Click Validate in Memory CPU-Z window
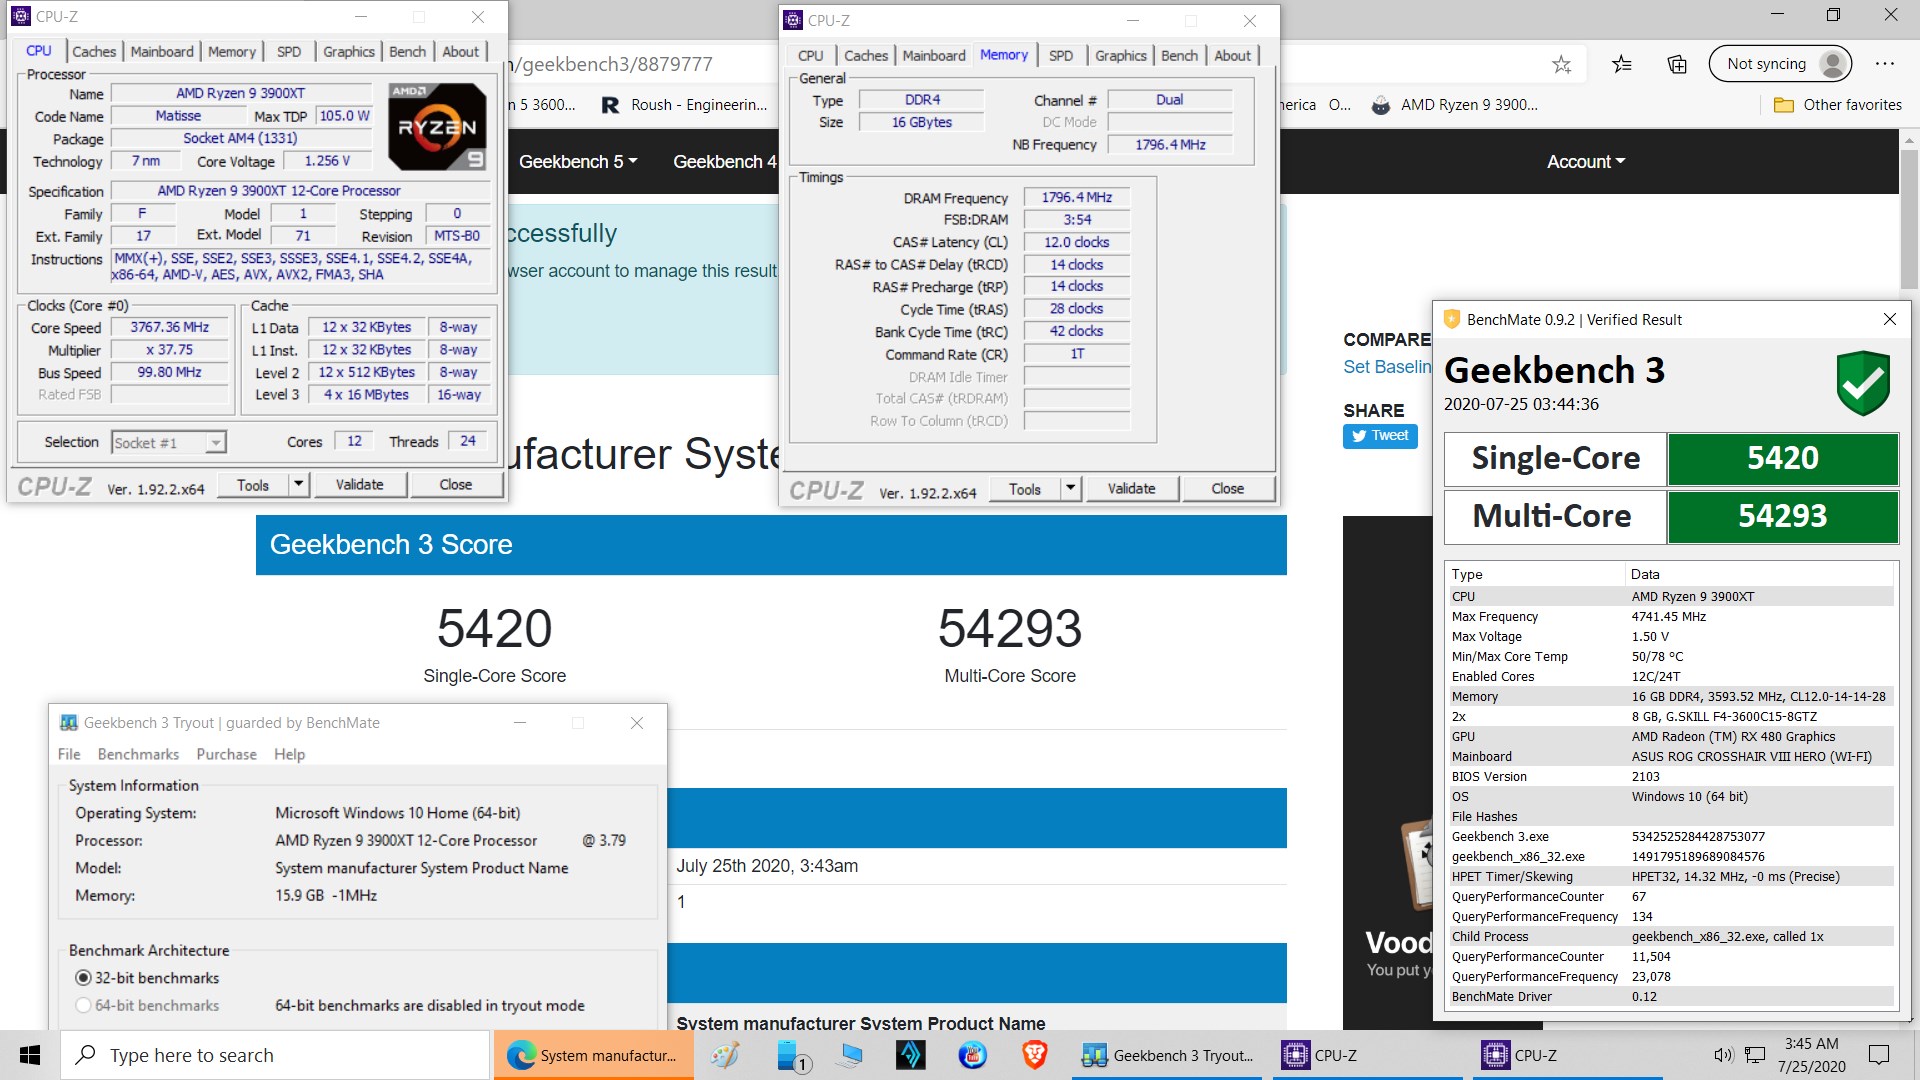Image resolution: width=1920 pixels, height=1080 pixels. pos(1131,488)
